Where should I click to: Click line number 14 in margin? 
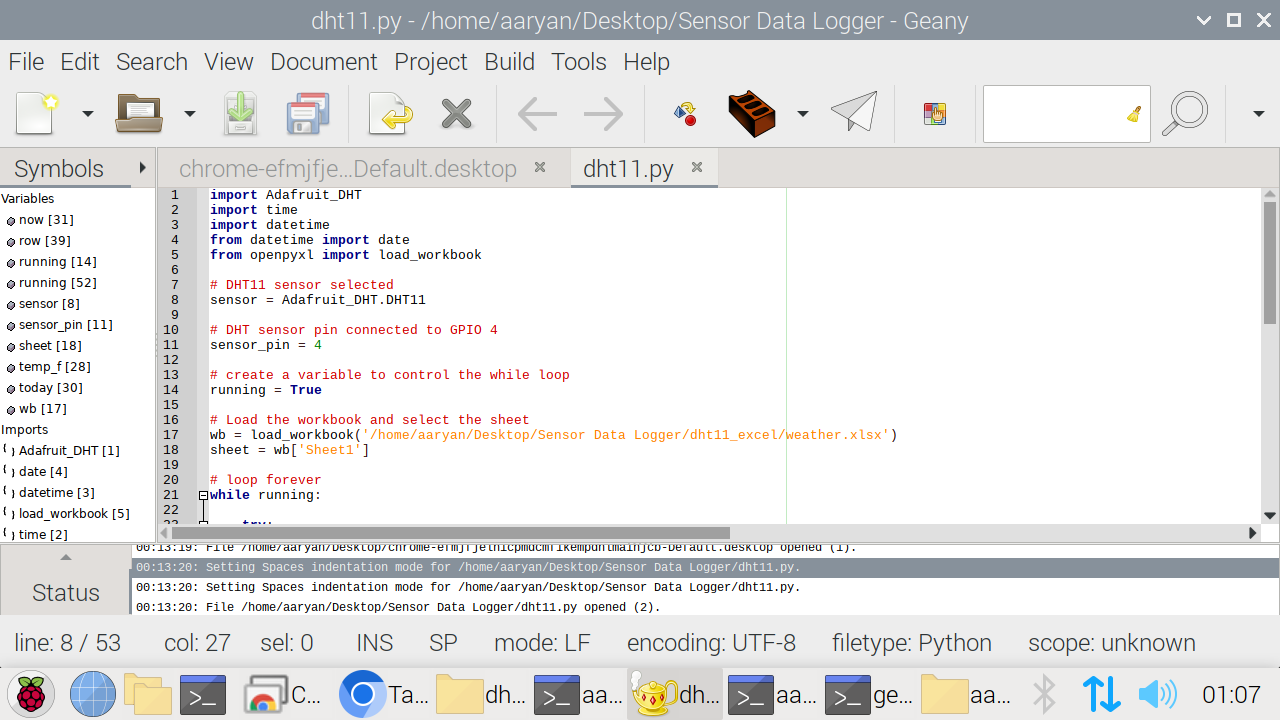pyautogui.click(x=171, y=390)
